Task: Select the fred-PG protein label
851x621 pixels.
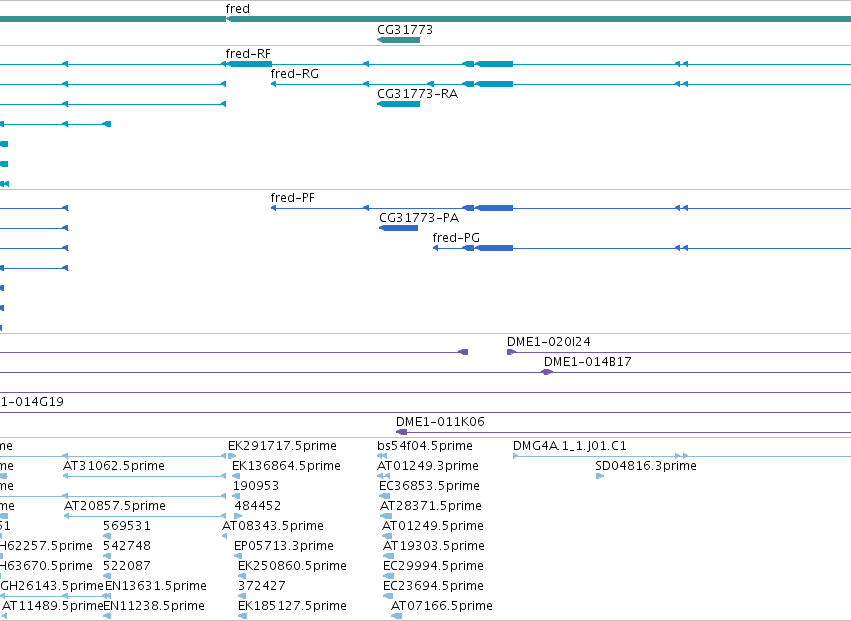Action: coord(456,238)
